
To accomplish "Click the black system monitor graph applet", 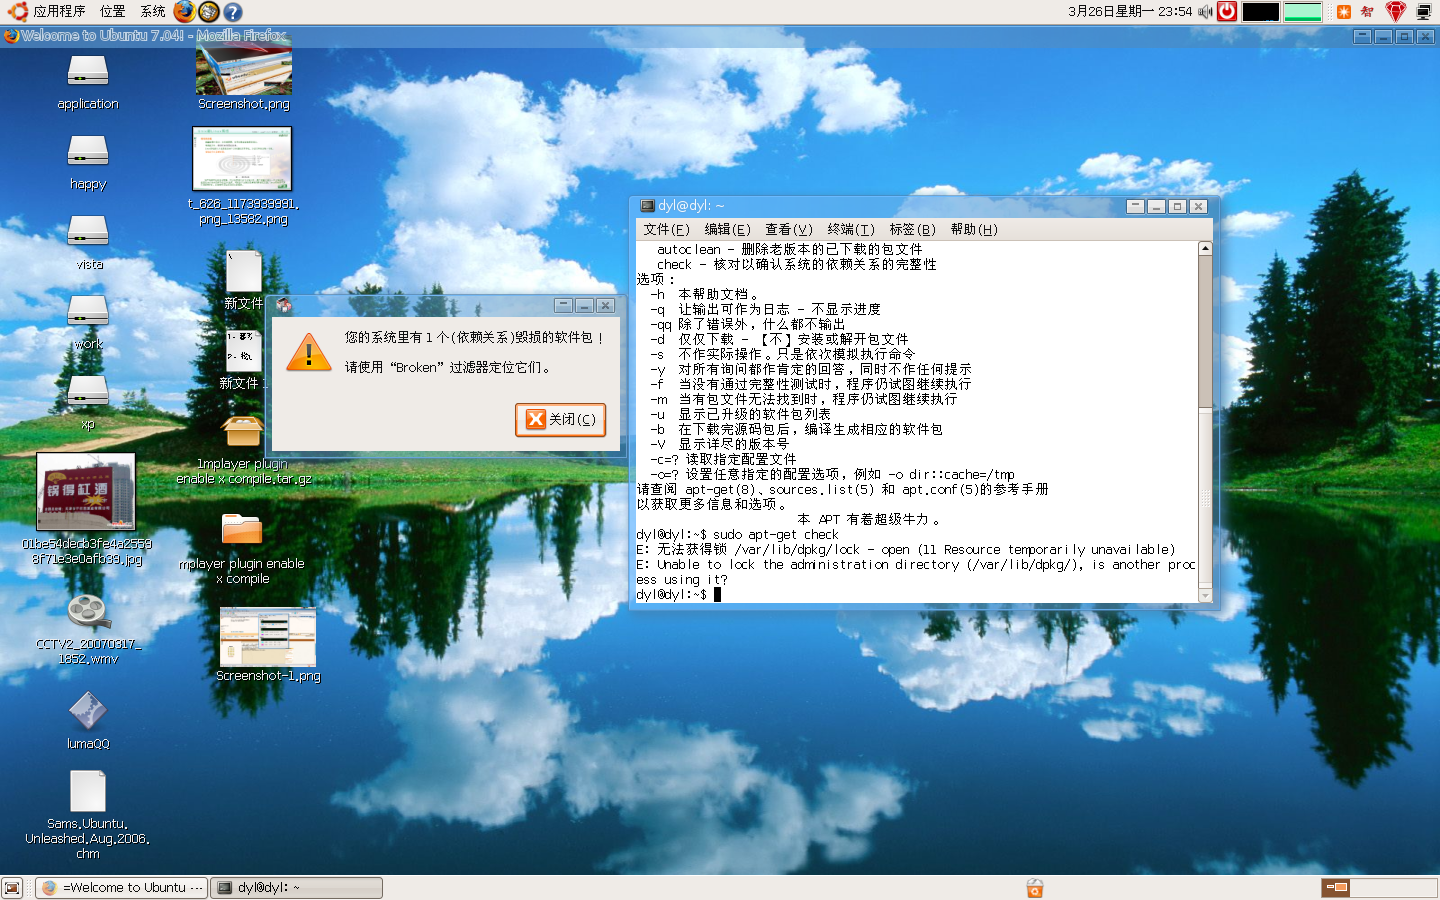I will click(x=1260, y=12).
